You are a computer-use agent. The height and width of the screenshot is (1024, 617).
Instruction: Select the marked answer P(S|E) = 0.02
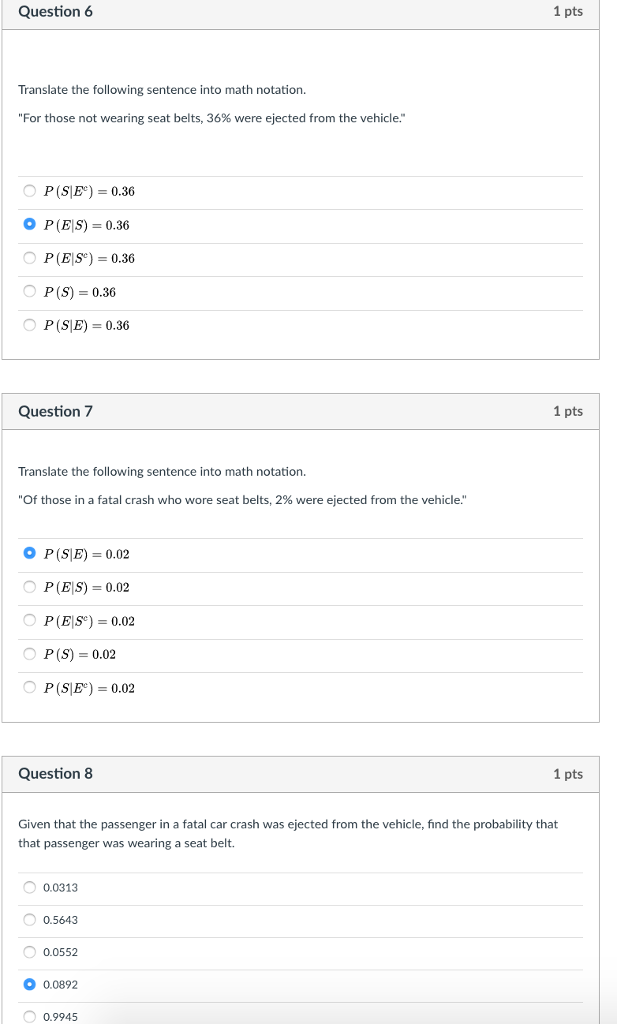[31, 555]
